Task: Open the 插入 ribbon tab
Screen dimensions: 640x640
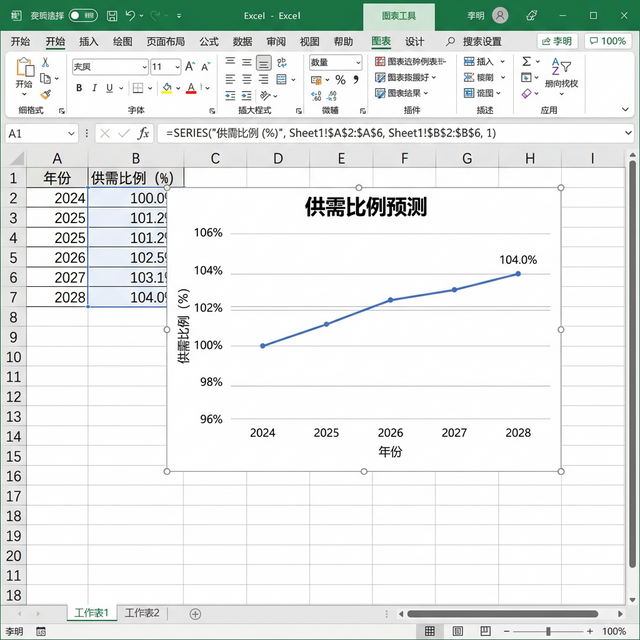Action: [x=89, y=41]
